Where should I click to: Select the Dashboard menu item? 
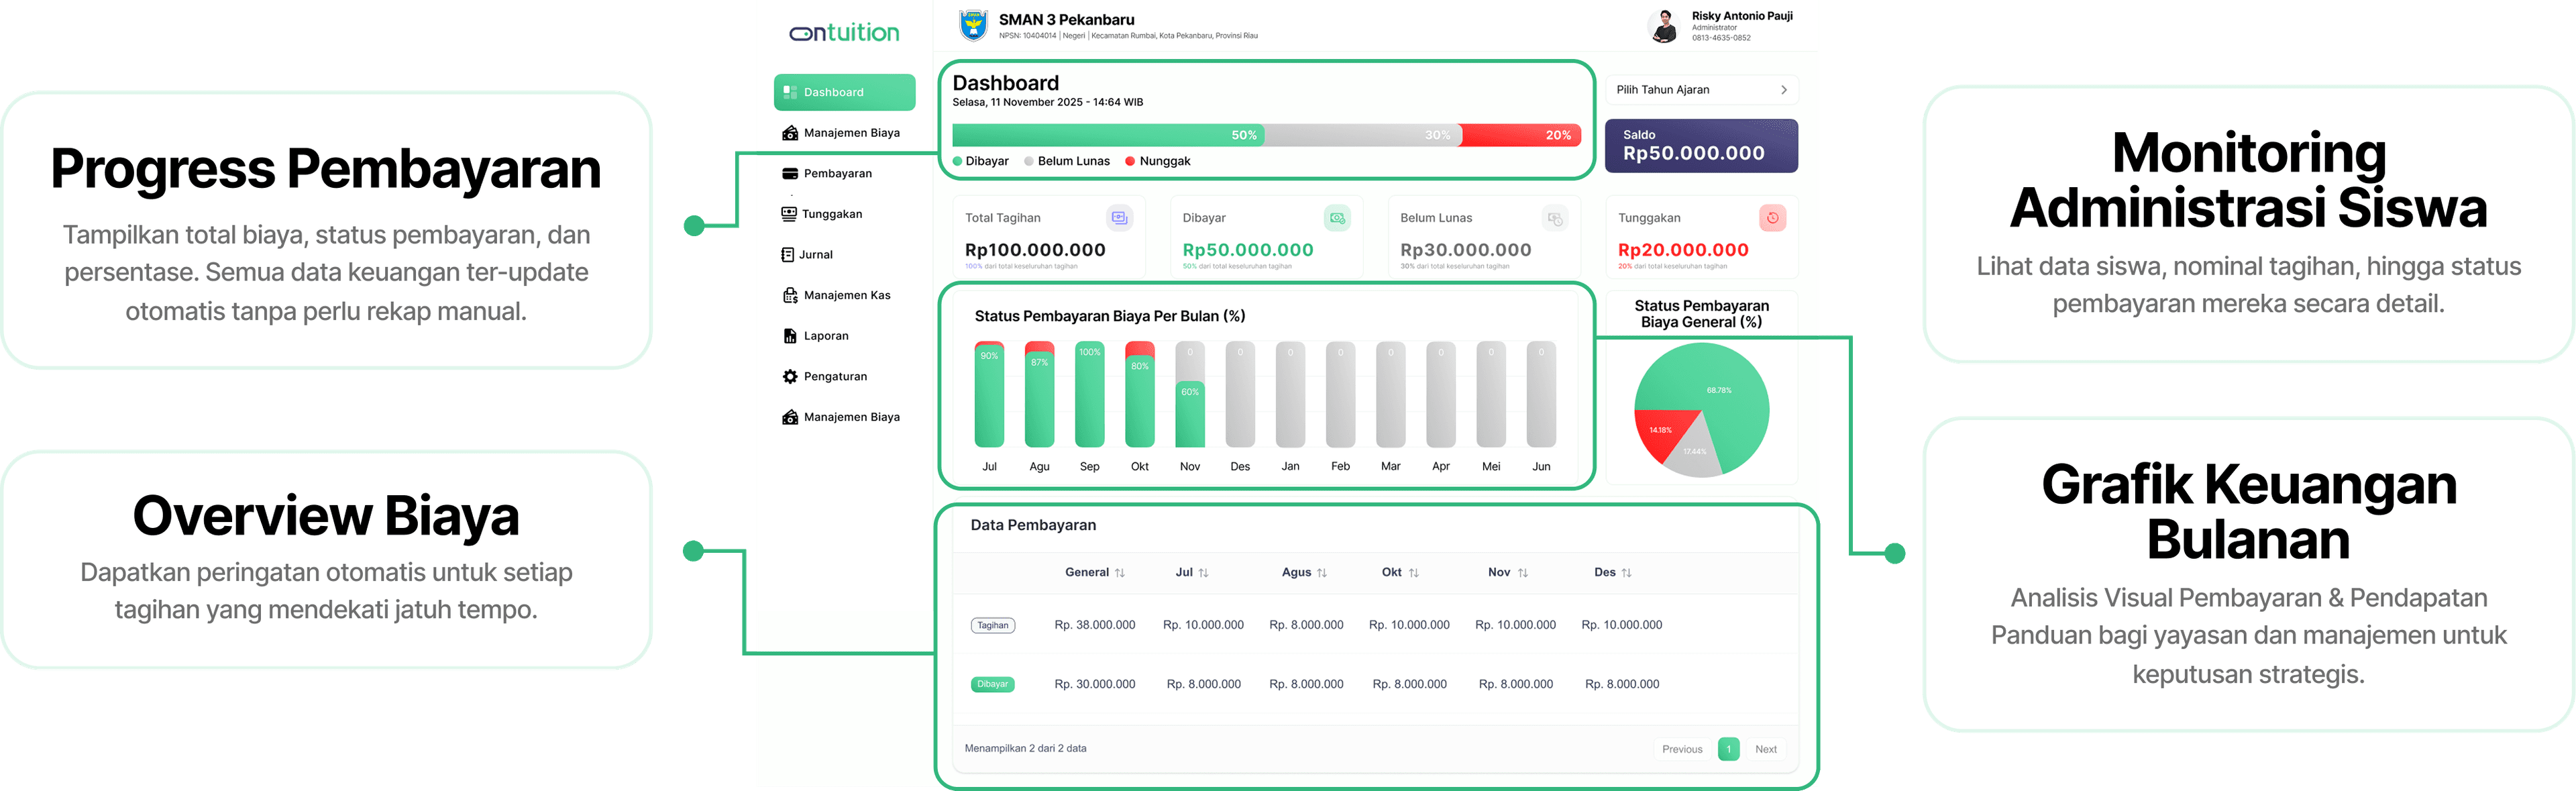tap(843, 92)
